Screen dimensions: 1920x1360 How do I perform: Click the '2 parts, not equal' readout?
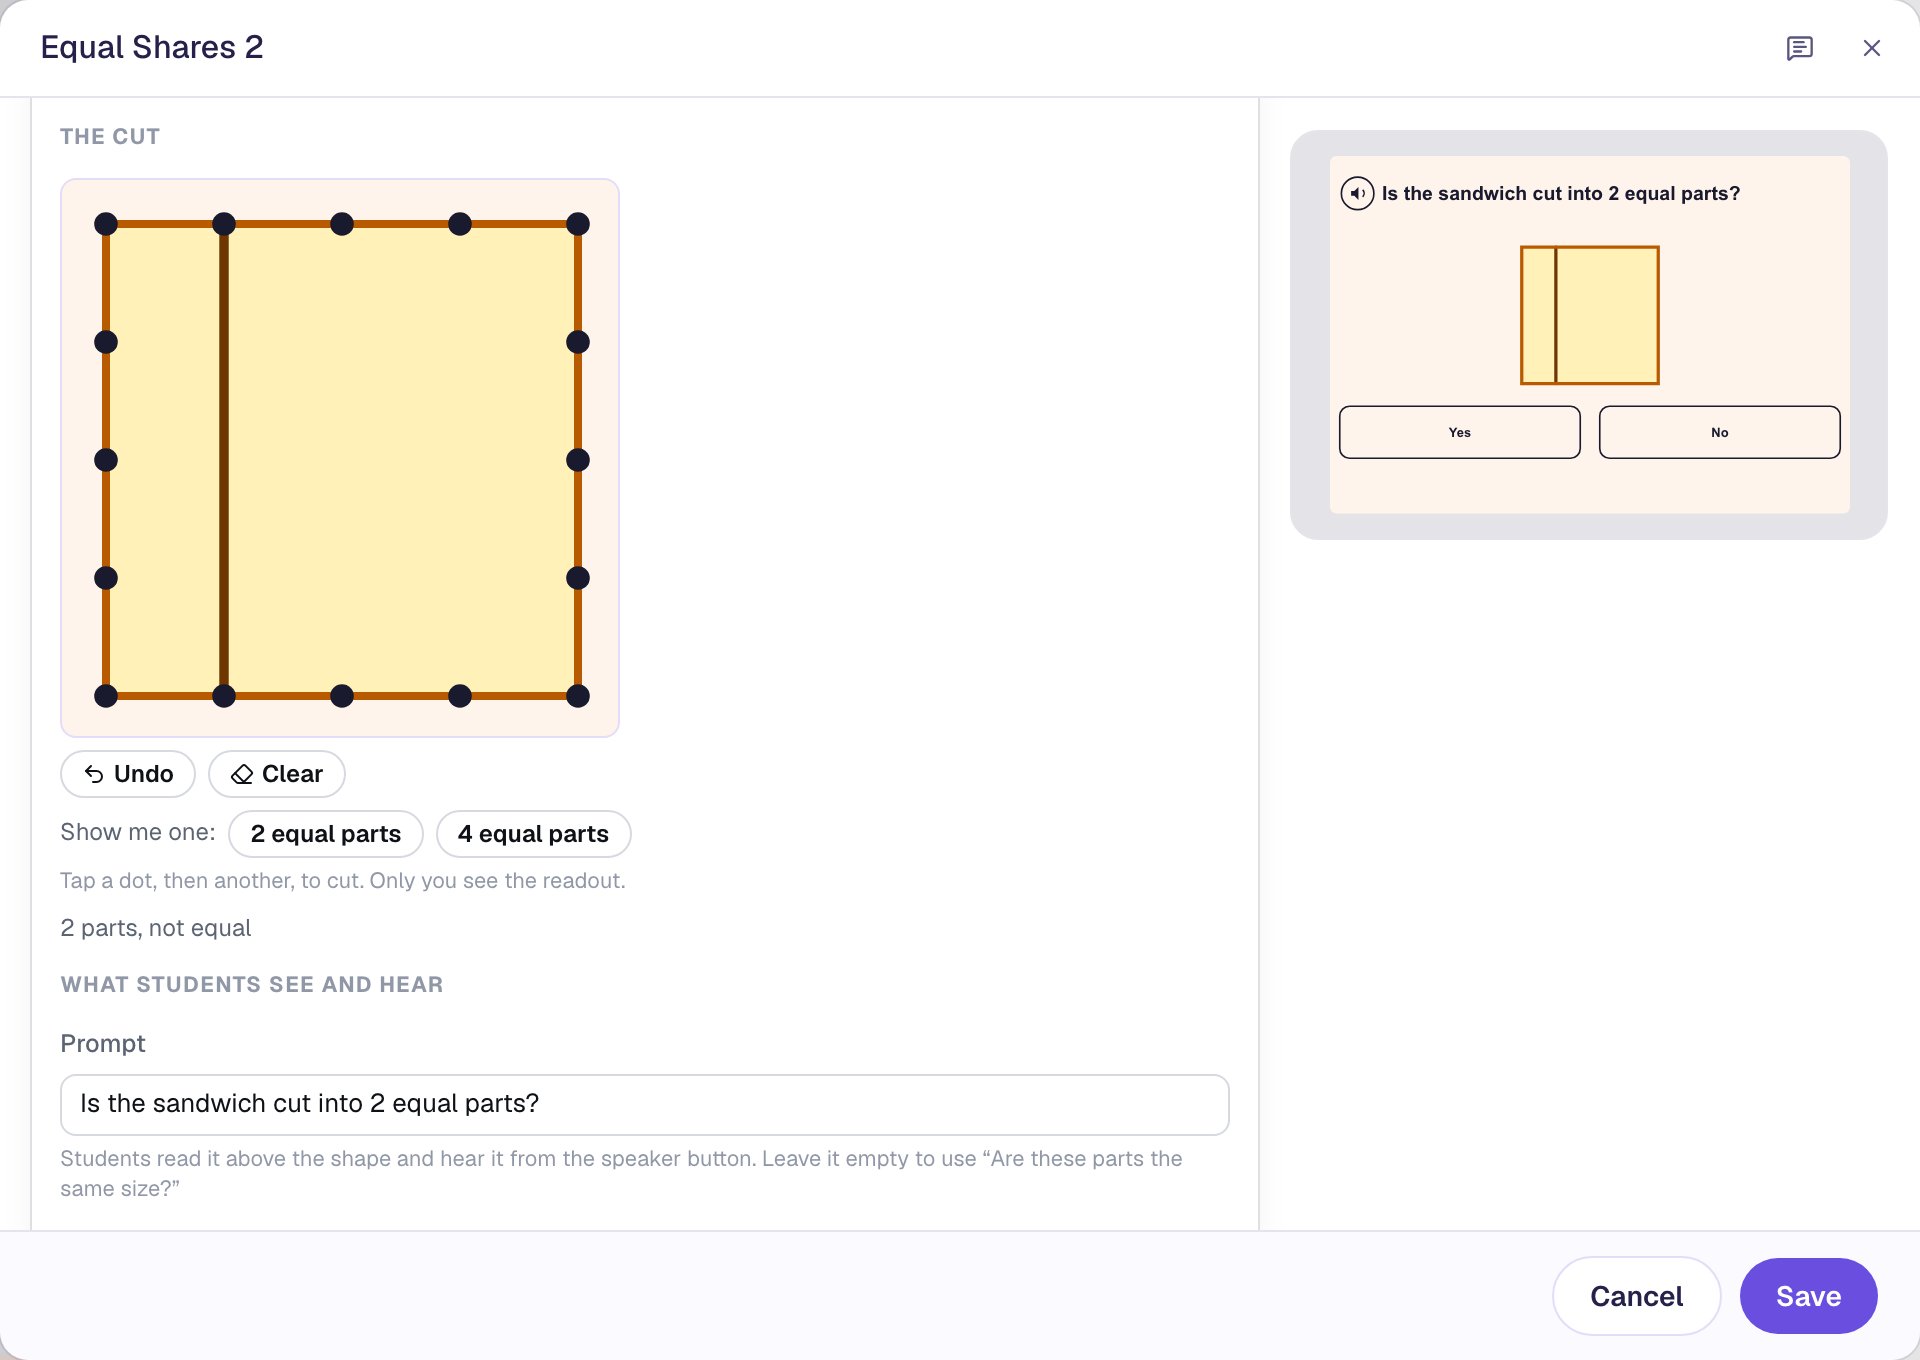pyautogui.click(x=156, y=928)
